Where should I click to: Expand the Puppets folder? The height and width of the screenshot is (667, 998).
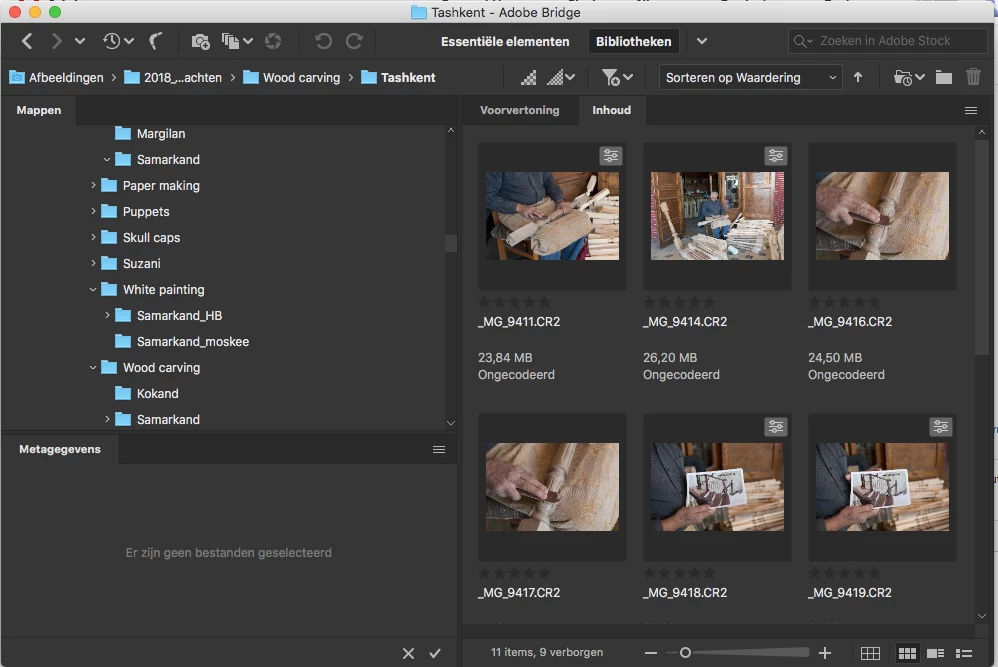click(x=94, y=211)
